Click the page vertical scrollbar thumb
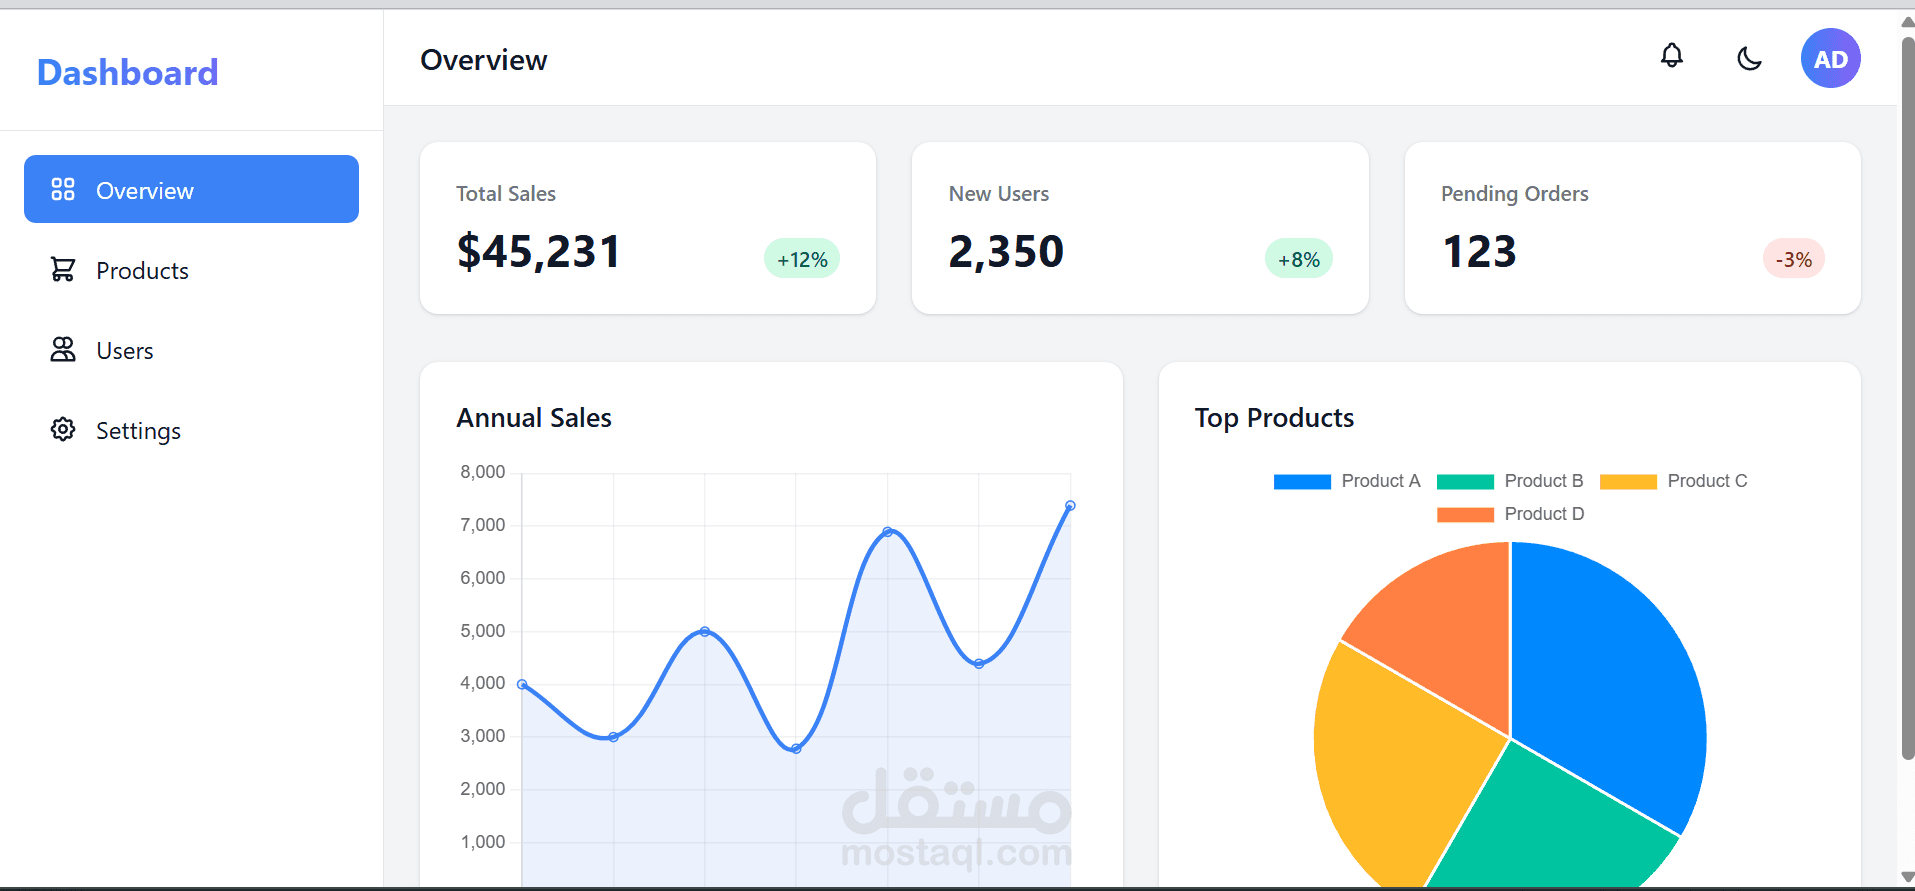 pyautogui.click(x=1907, y=398)
